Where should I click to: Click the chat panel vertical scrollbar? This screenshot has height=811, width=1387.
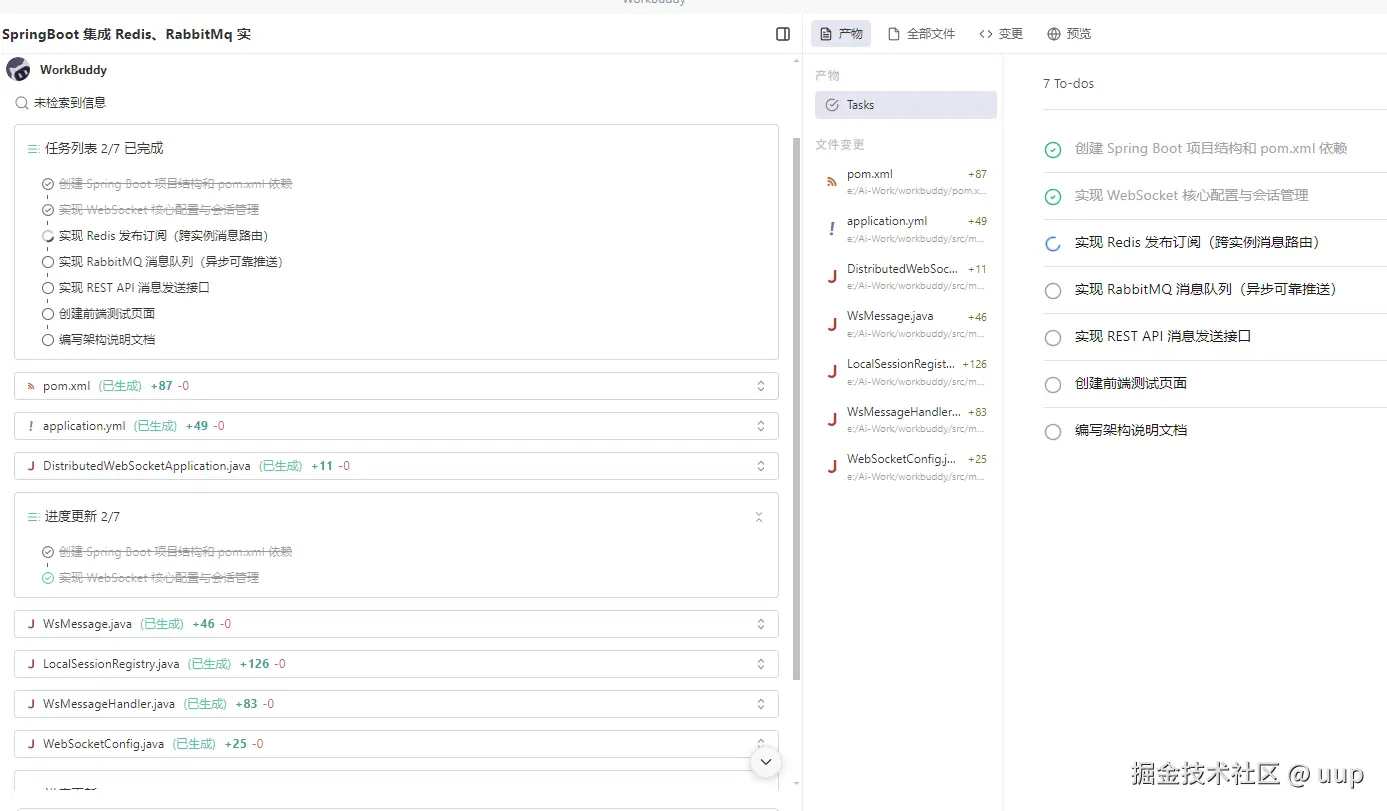[x=796, y=400]
